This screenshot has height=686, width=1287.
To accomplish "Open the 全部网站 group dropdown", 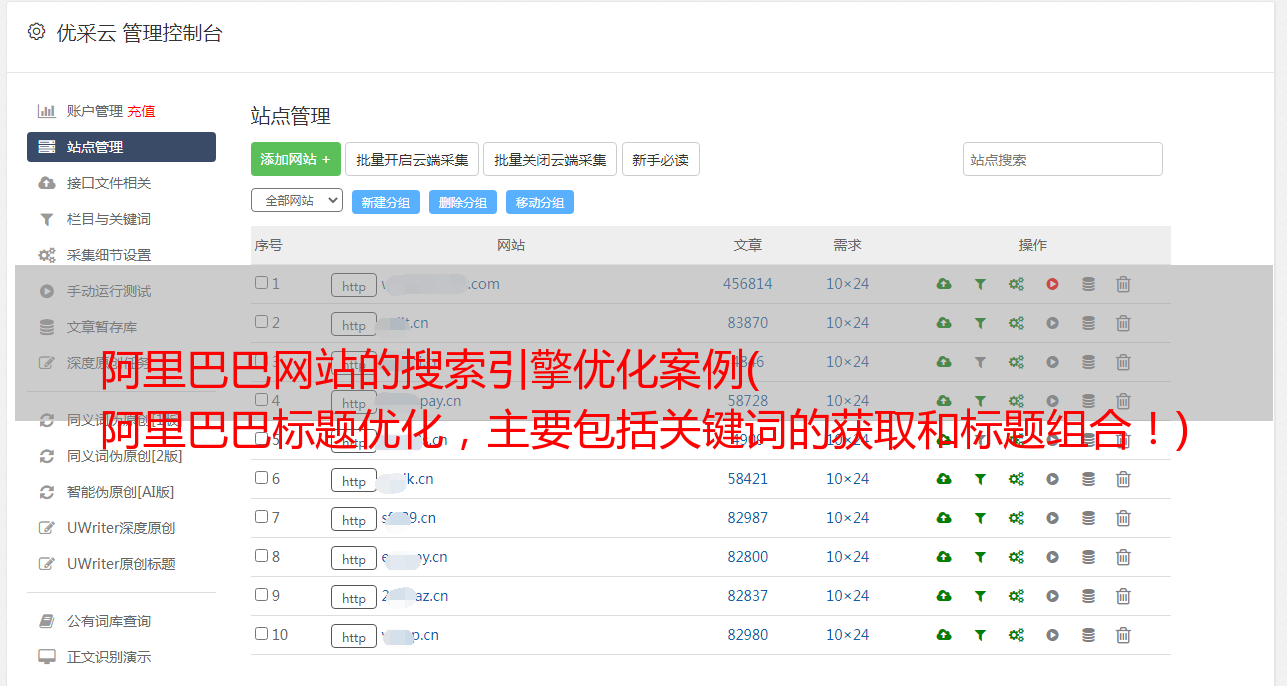I will (297, 201).
